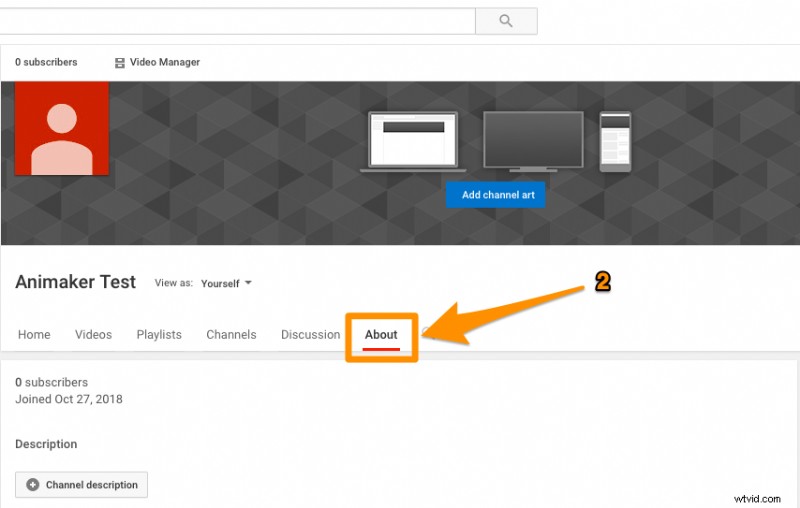The height and width of the screenshot is (508, 800).
Task: Open the Playlists tab
Action: point(159,335)
